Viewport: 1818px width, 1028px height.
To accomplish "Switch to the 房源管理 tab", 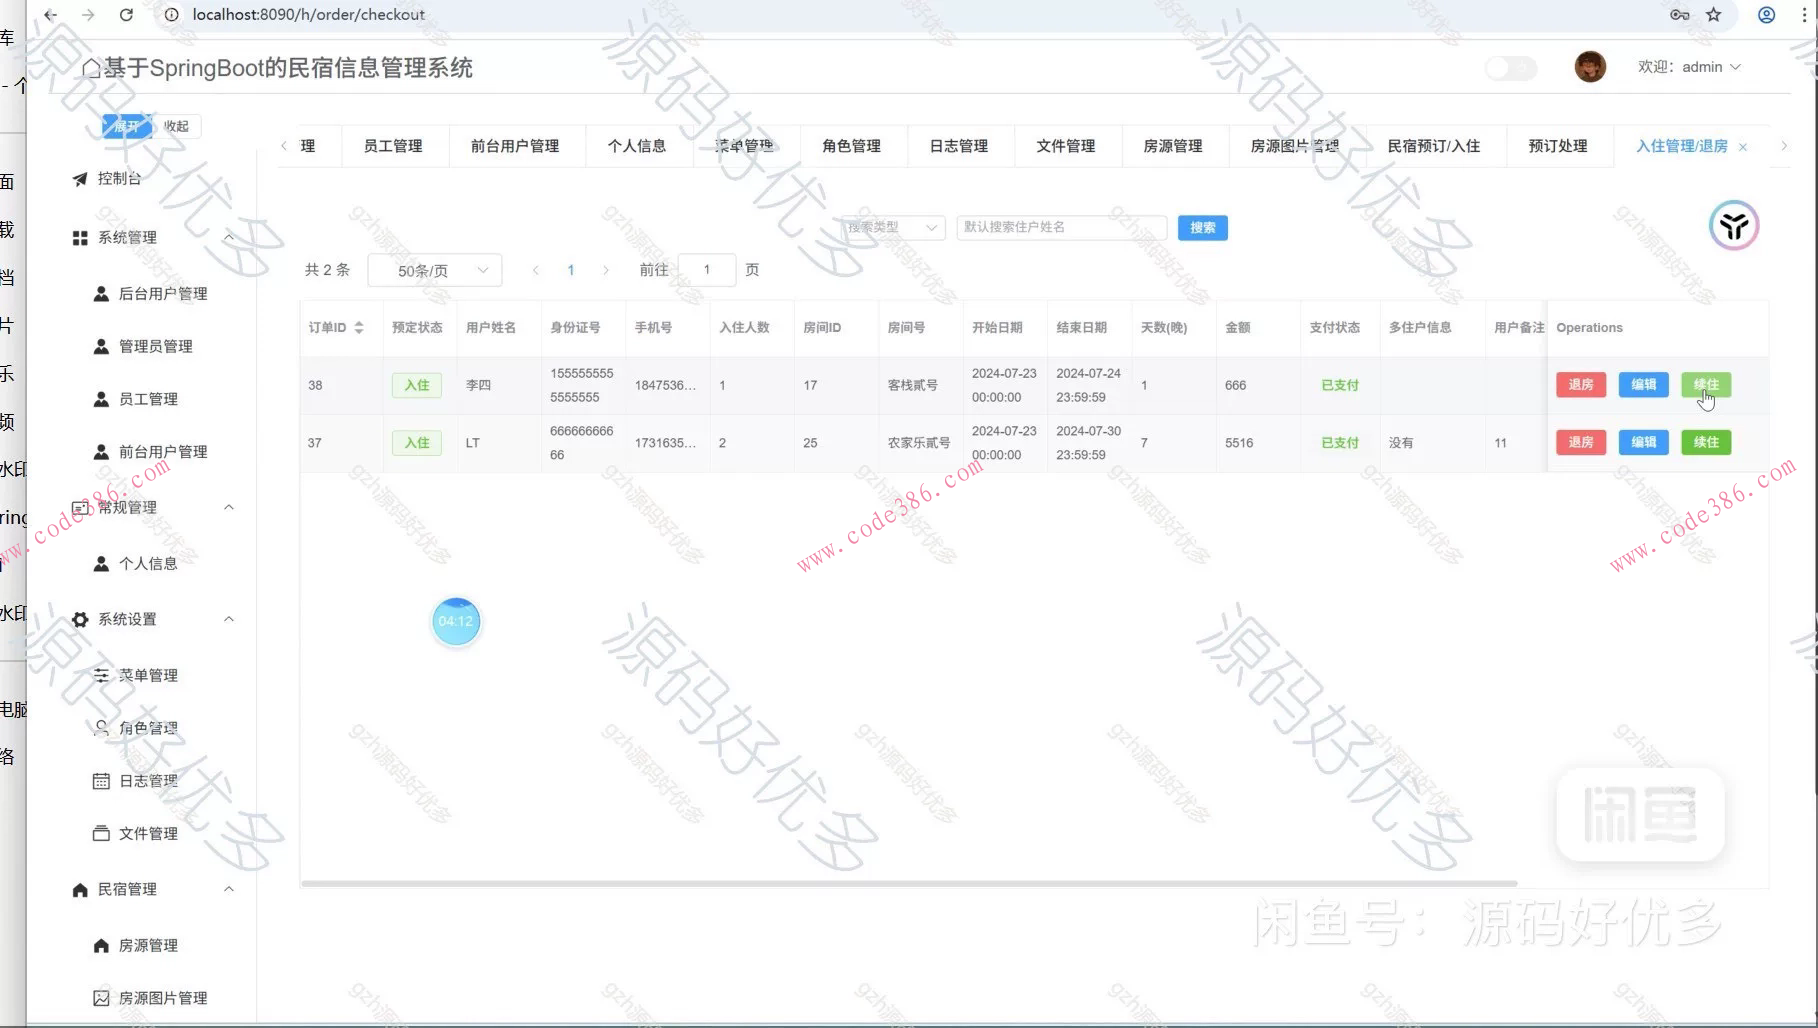I will click(1173, 146).
